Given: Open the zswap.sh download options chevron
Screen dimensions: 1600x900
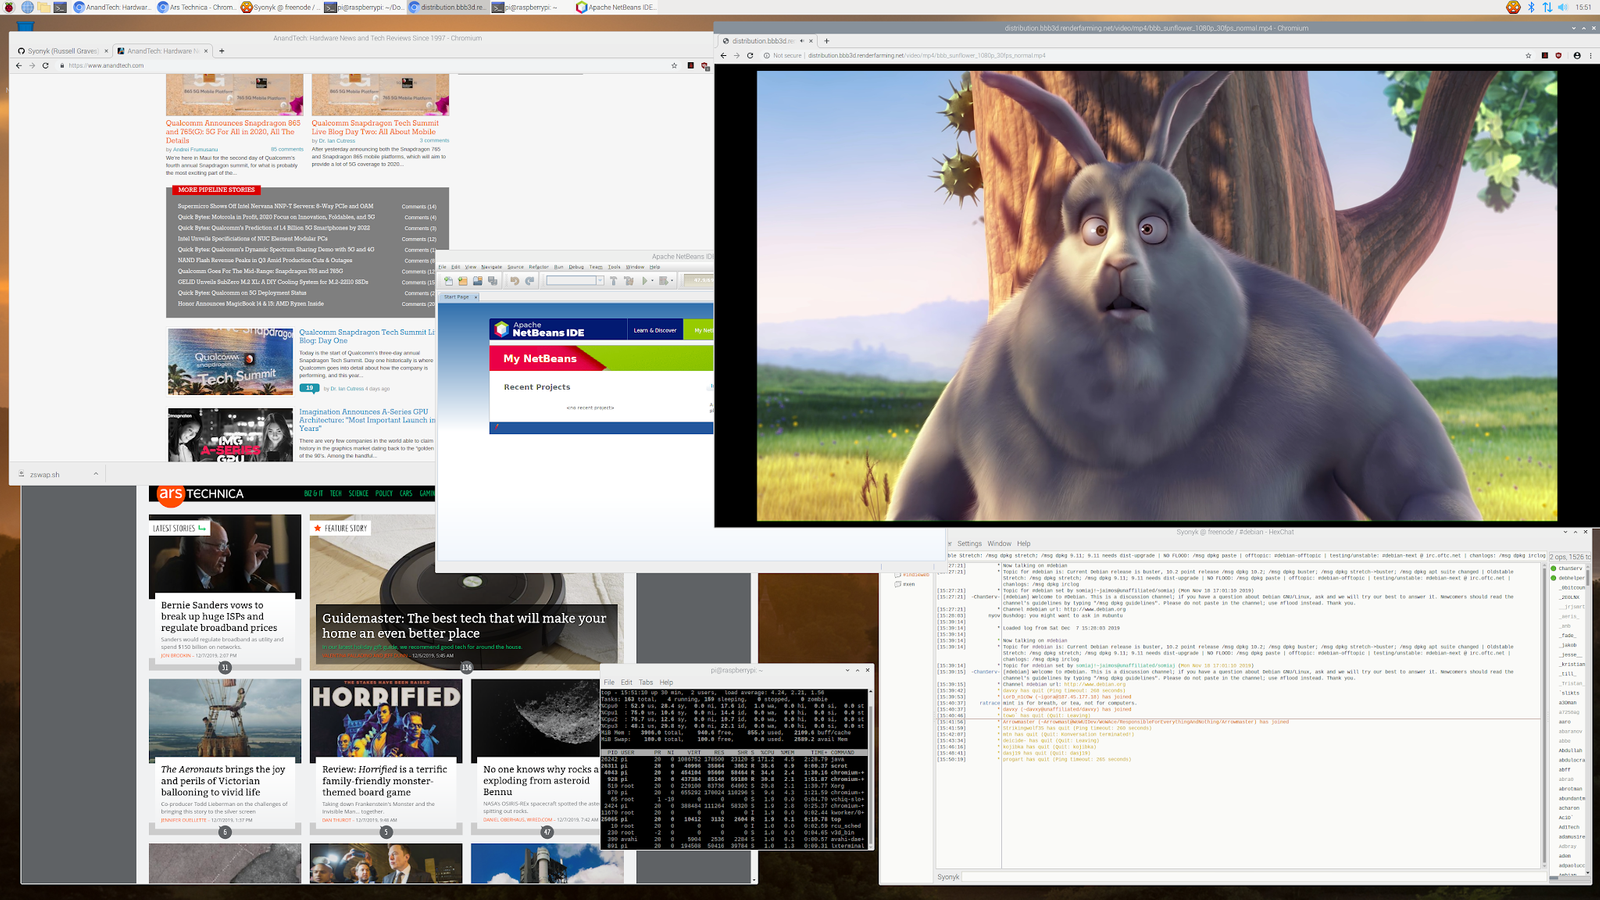Looking at the screenshot, I should (96, 474).
